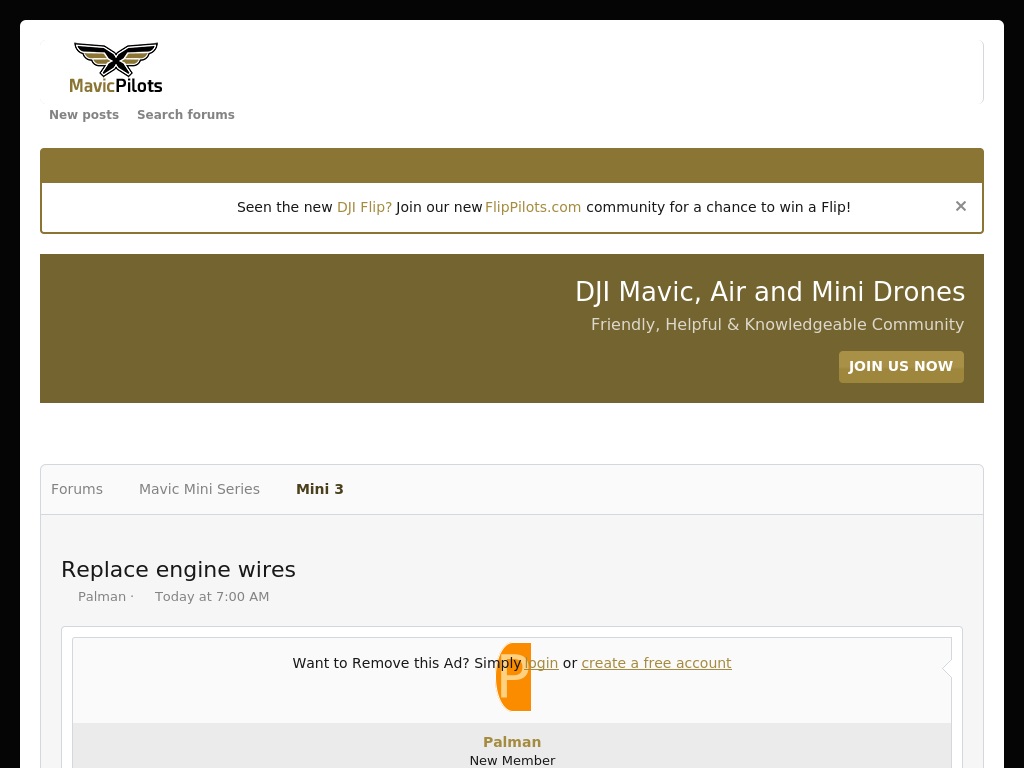The image size is (1024, 768).
Task: Dismiss the DJI Flip notice banner
Action: coord(960,206)
